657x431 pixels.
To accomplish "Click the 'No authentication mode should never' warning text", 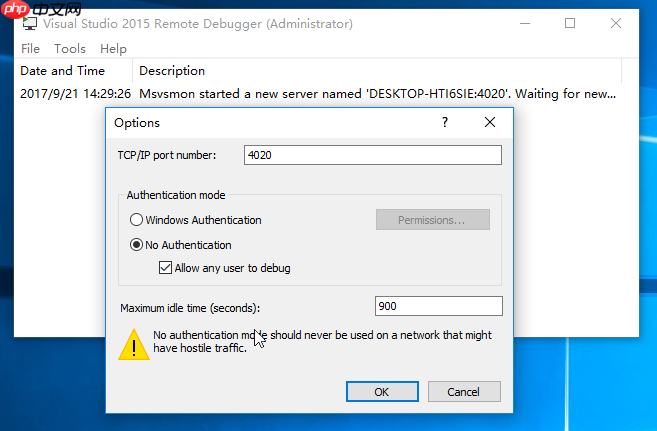I will [x=322, y=341].
